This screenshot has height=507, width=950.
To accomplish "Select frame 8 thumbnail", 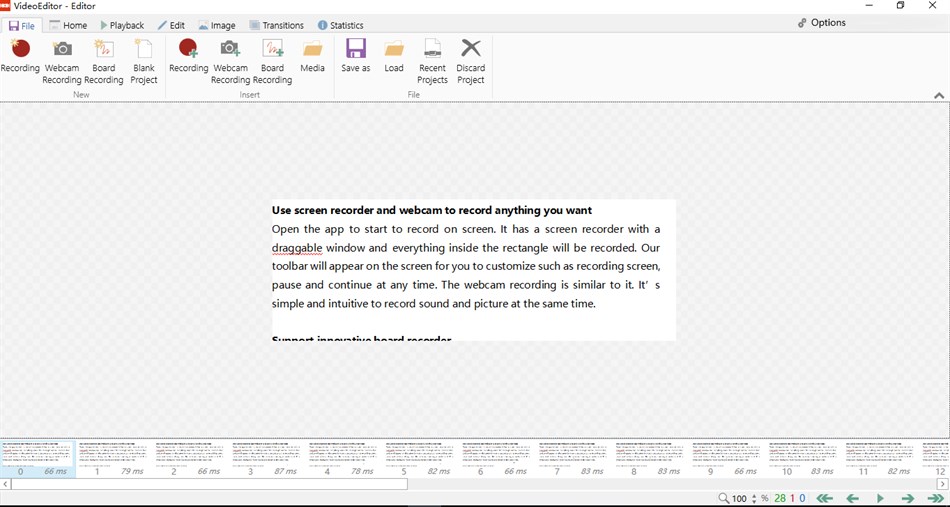I will 651,459.
